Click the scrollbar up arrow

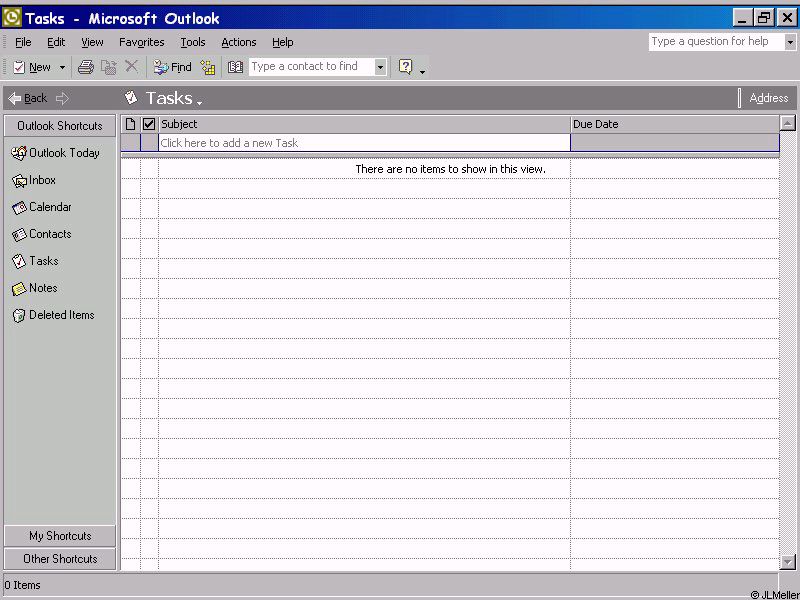pos(788,123)
